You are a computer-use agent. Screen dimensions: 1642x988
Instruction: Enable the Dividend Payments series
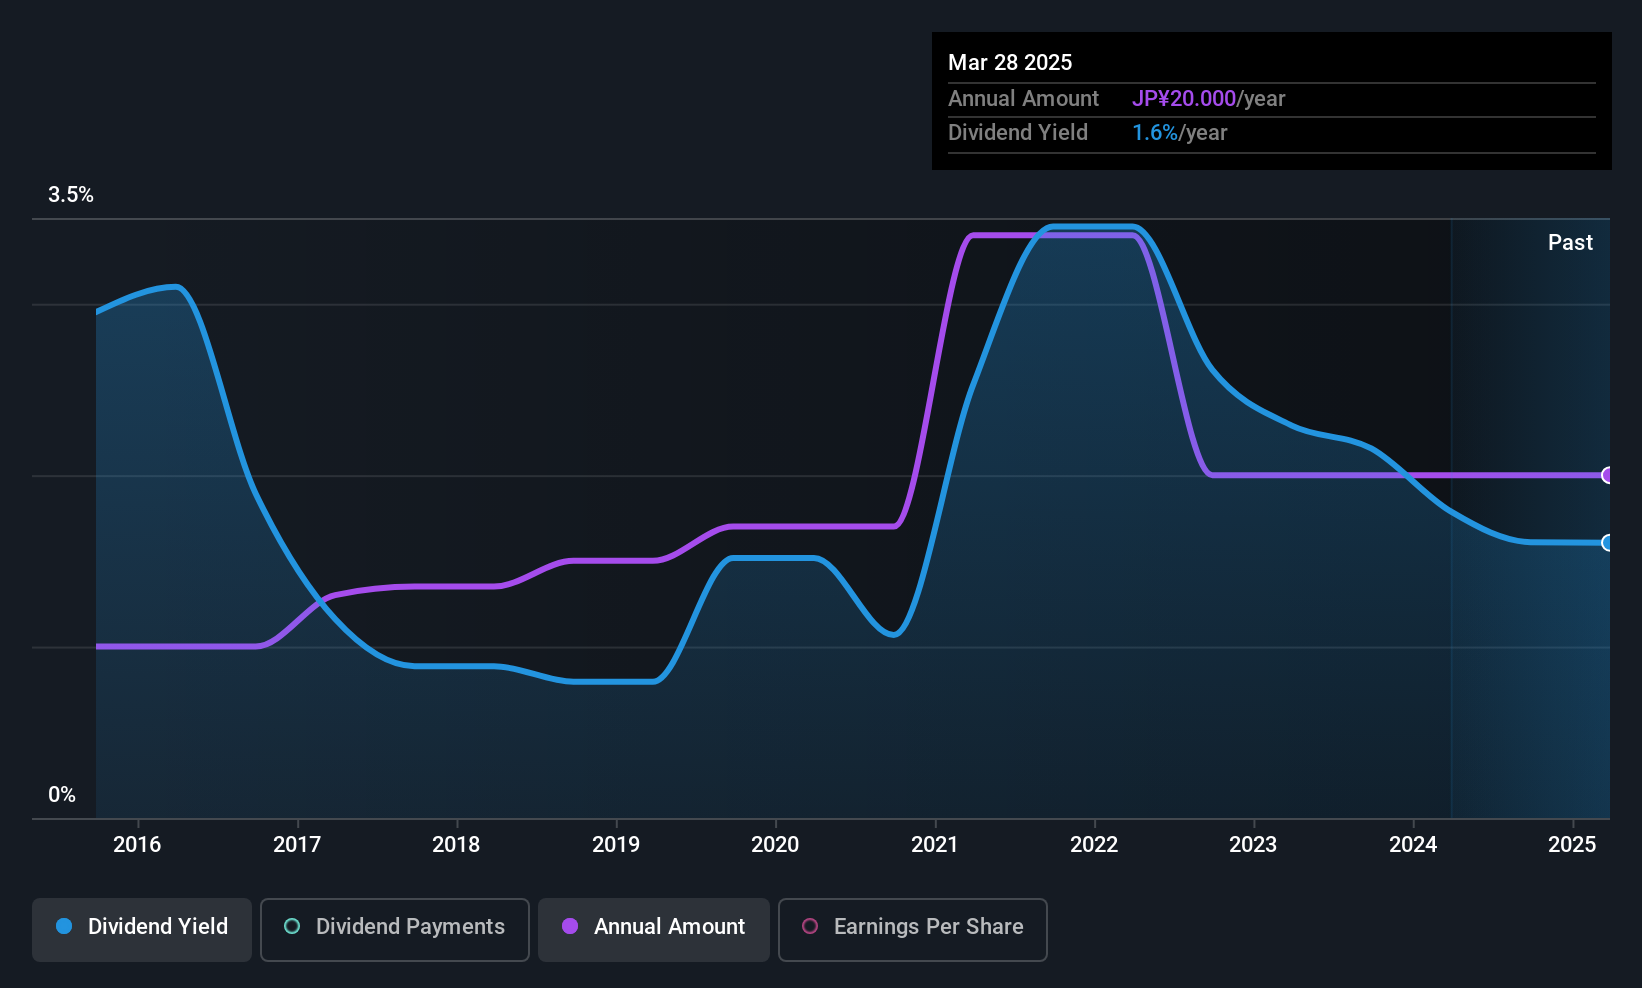click(395, 929)
